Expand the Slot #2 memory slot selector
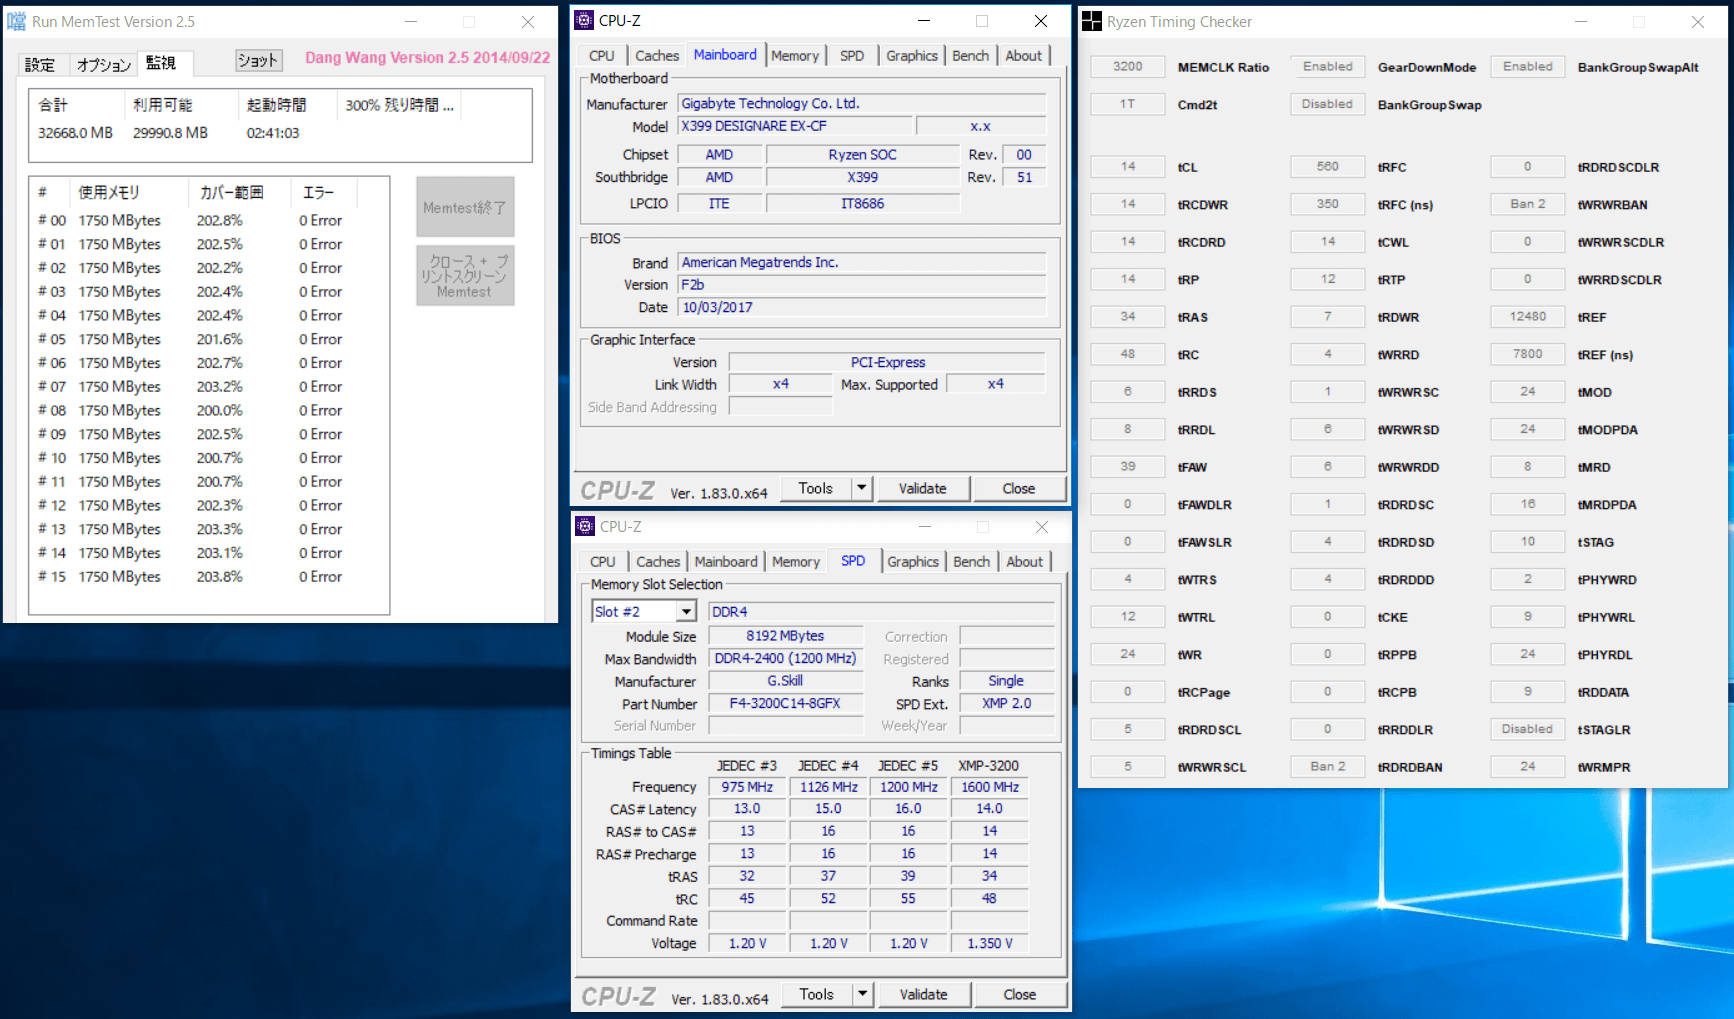 pos(686,611)
